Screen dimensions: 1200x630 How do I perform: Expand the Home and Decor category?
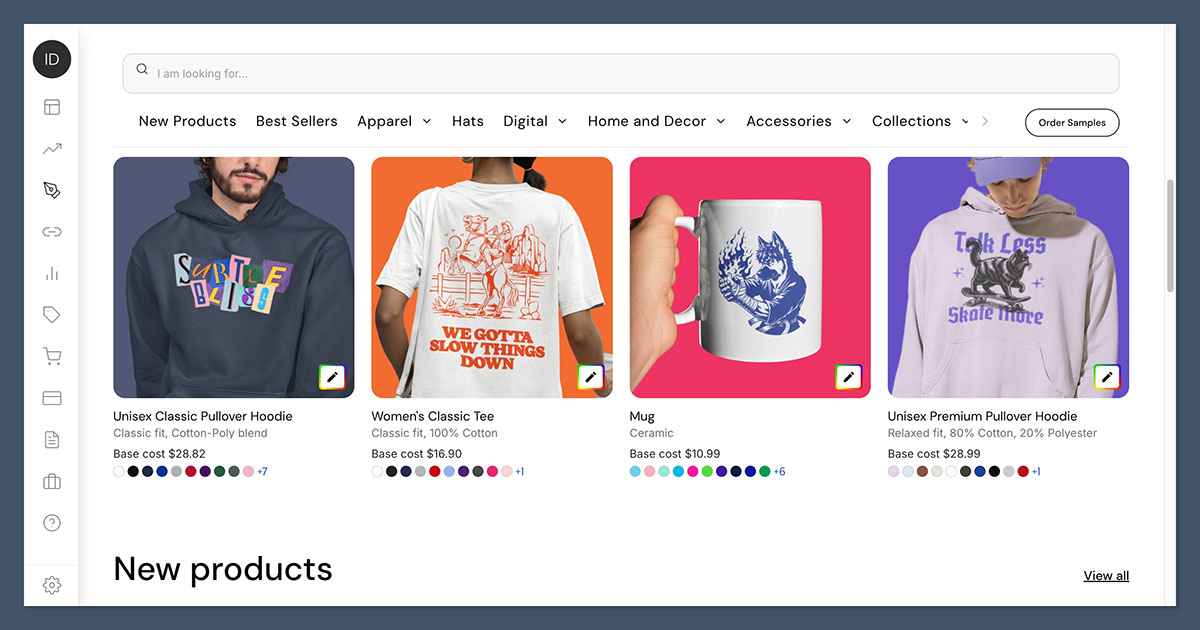(656, 120)
